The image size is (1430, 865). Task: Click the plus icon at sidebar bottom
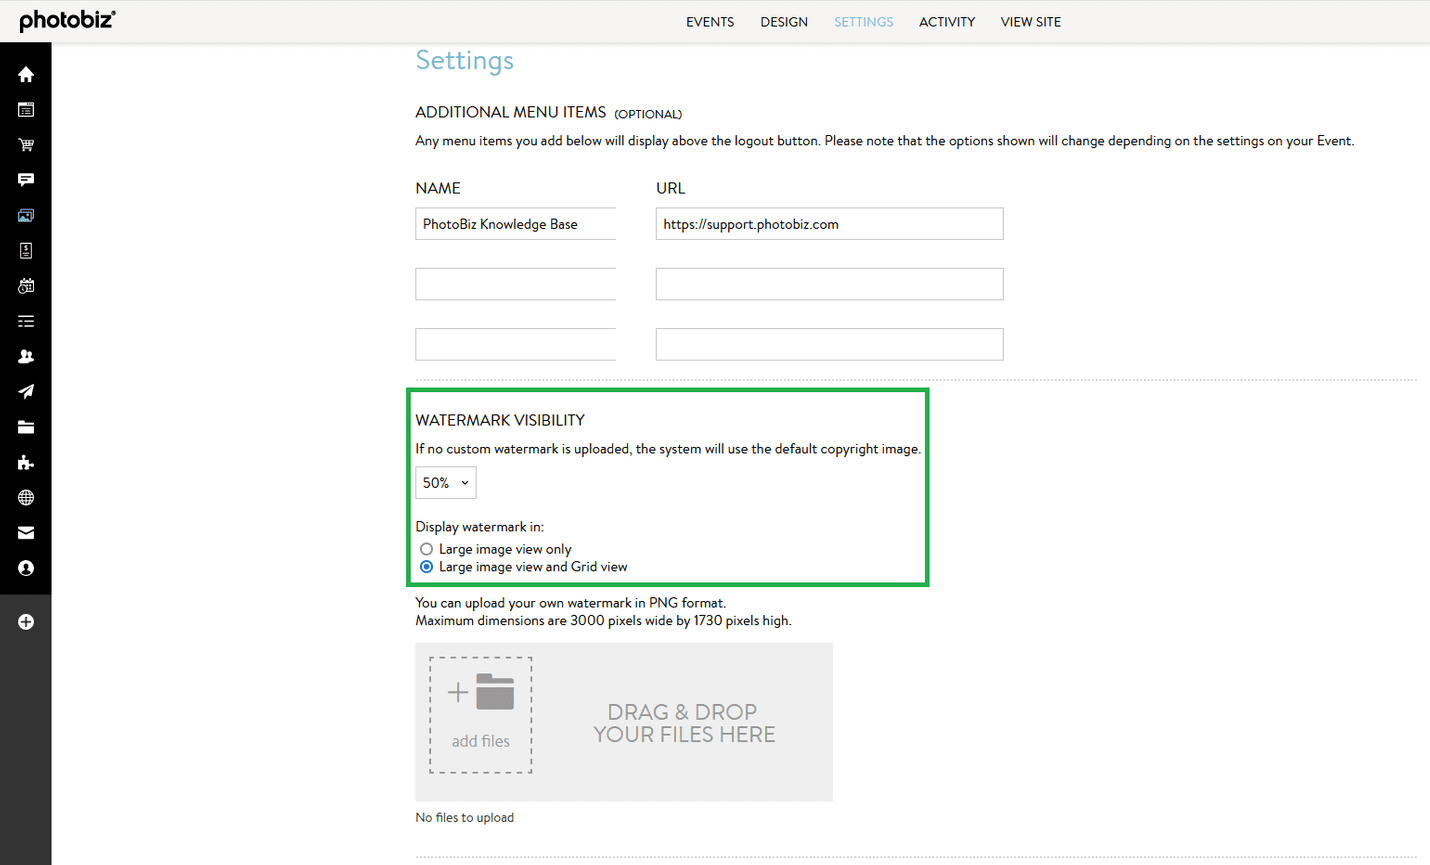point(26,621)
